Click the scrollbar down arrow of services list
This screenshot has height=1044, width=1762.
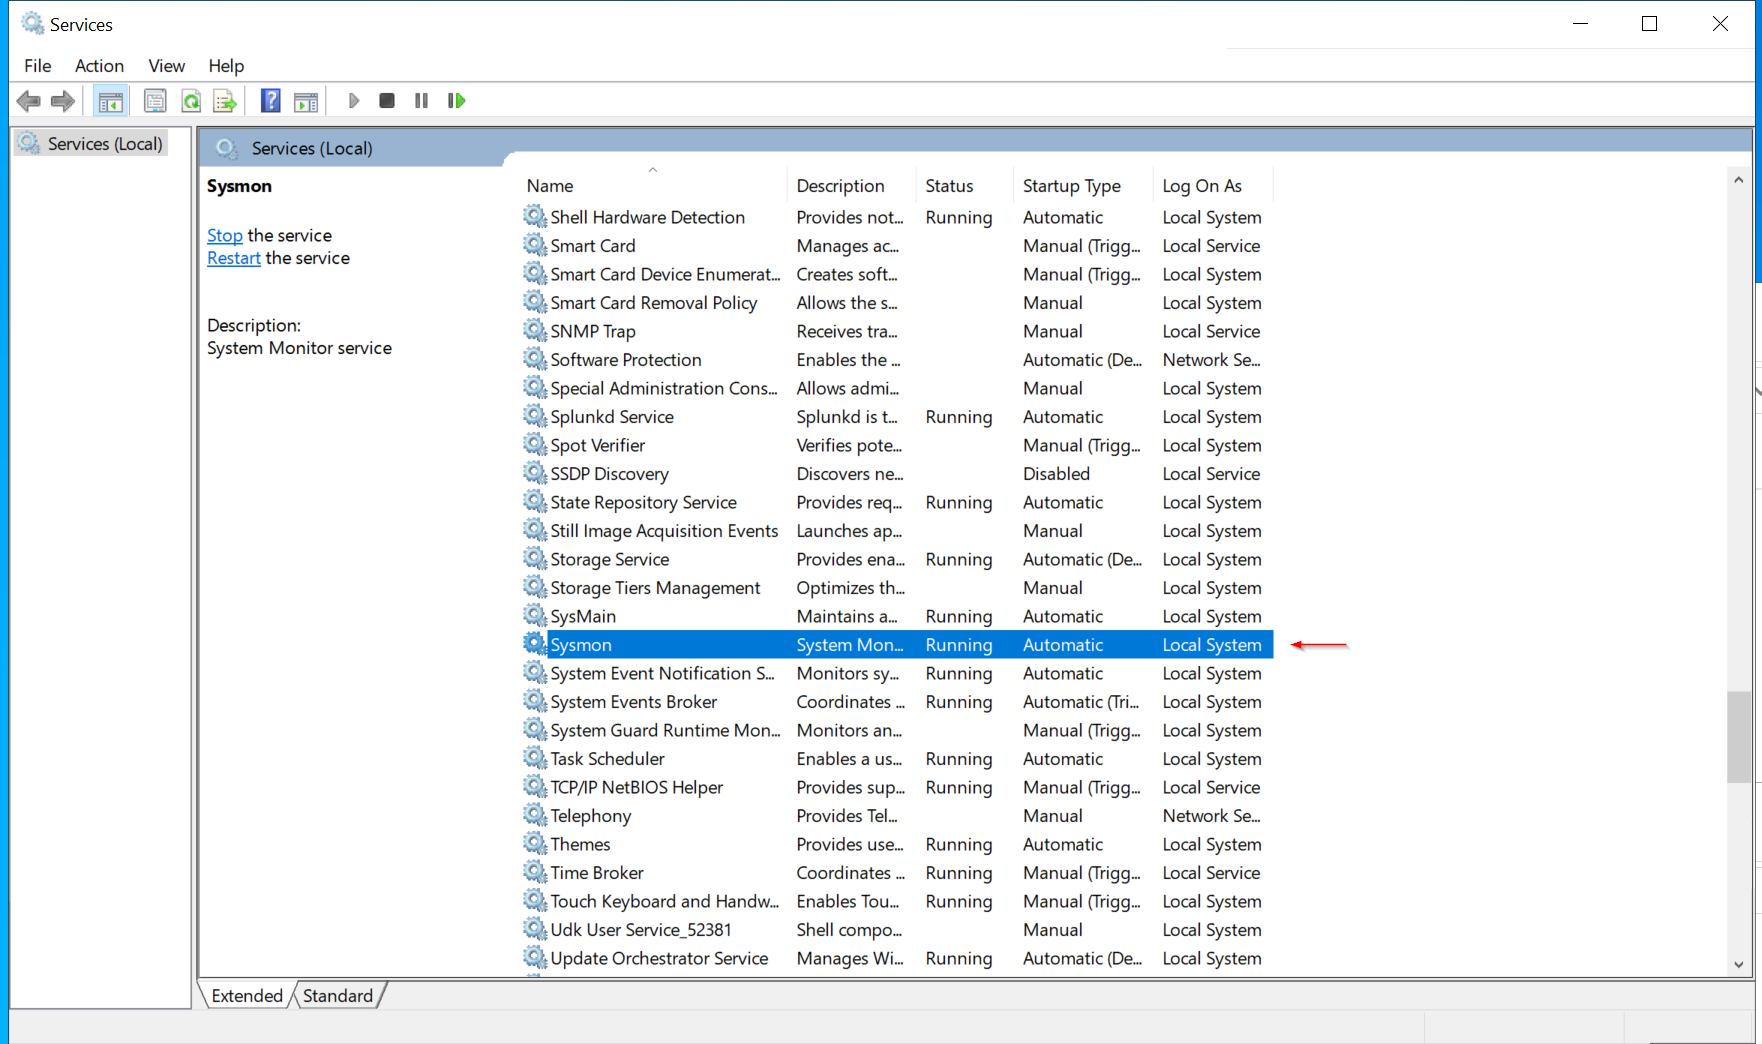point(1739,965)
